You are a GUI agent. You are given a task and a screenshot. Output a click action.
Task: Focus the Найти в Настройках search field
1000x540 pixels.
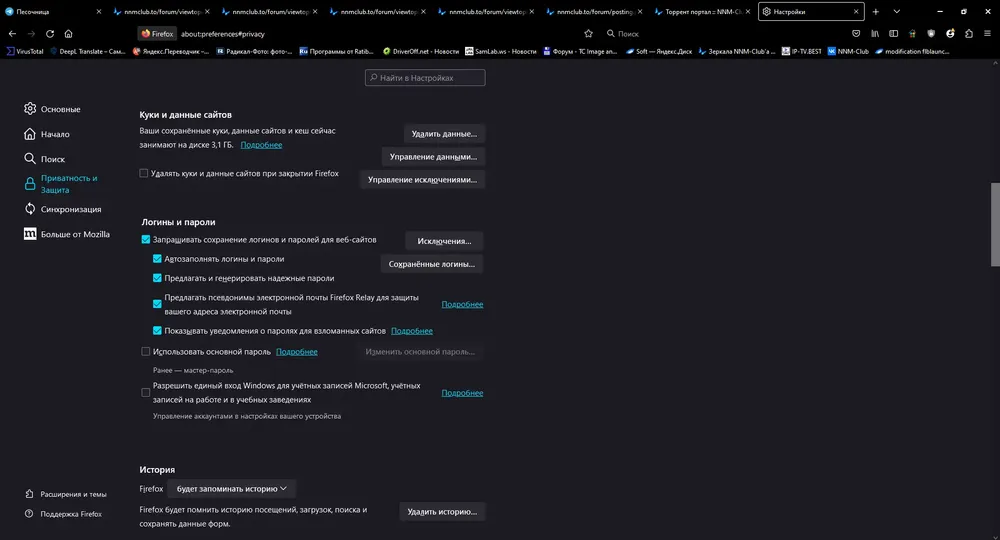(x=425, y=78)
